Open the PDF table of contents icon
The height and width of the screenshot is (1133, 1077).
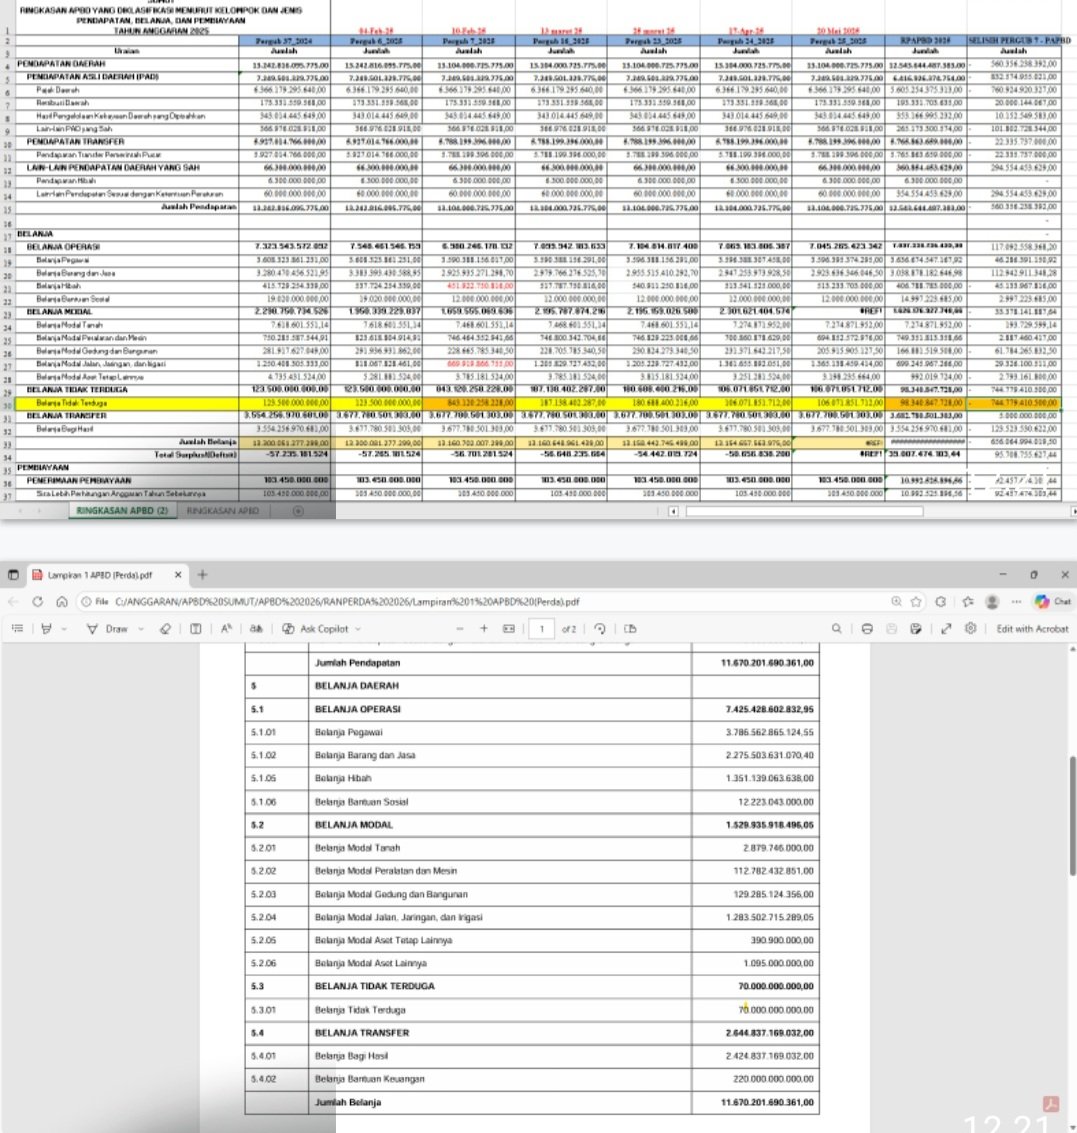[x=17, y=629]
